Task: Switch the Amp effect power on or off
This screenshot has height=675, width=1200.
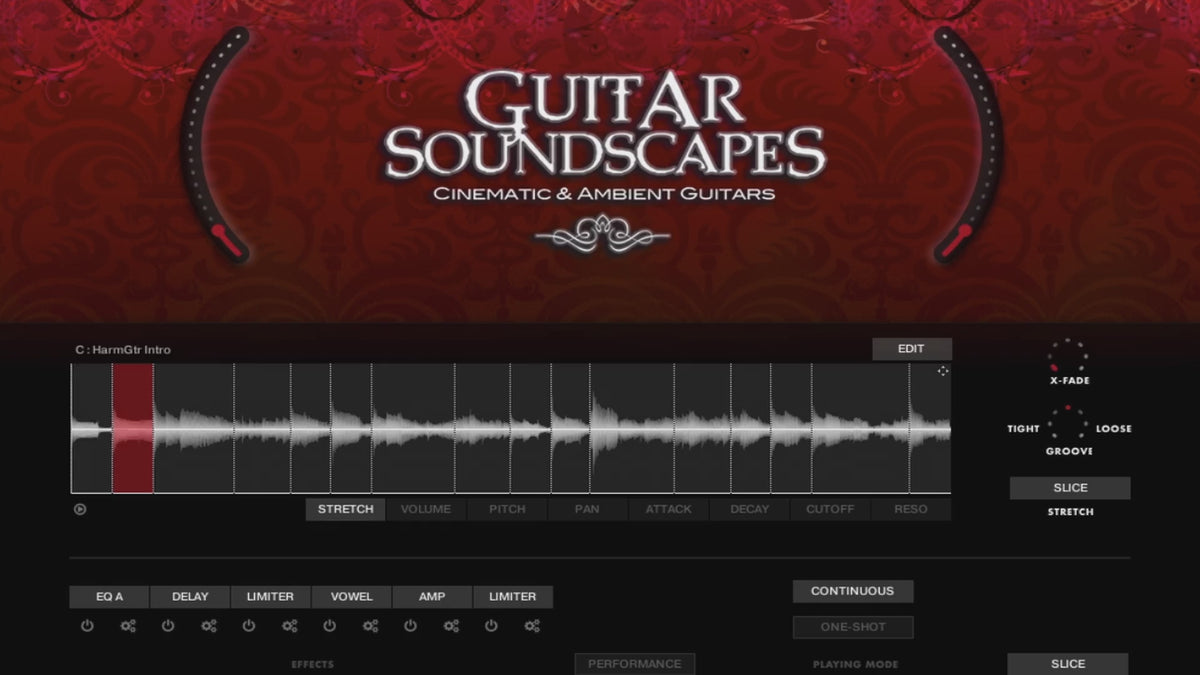Action: [410, 626]
